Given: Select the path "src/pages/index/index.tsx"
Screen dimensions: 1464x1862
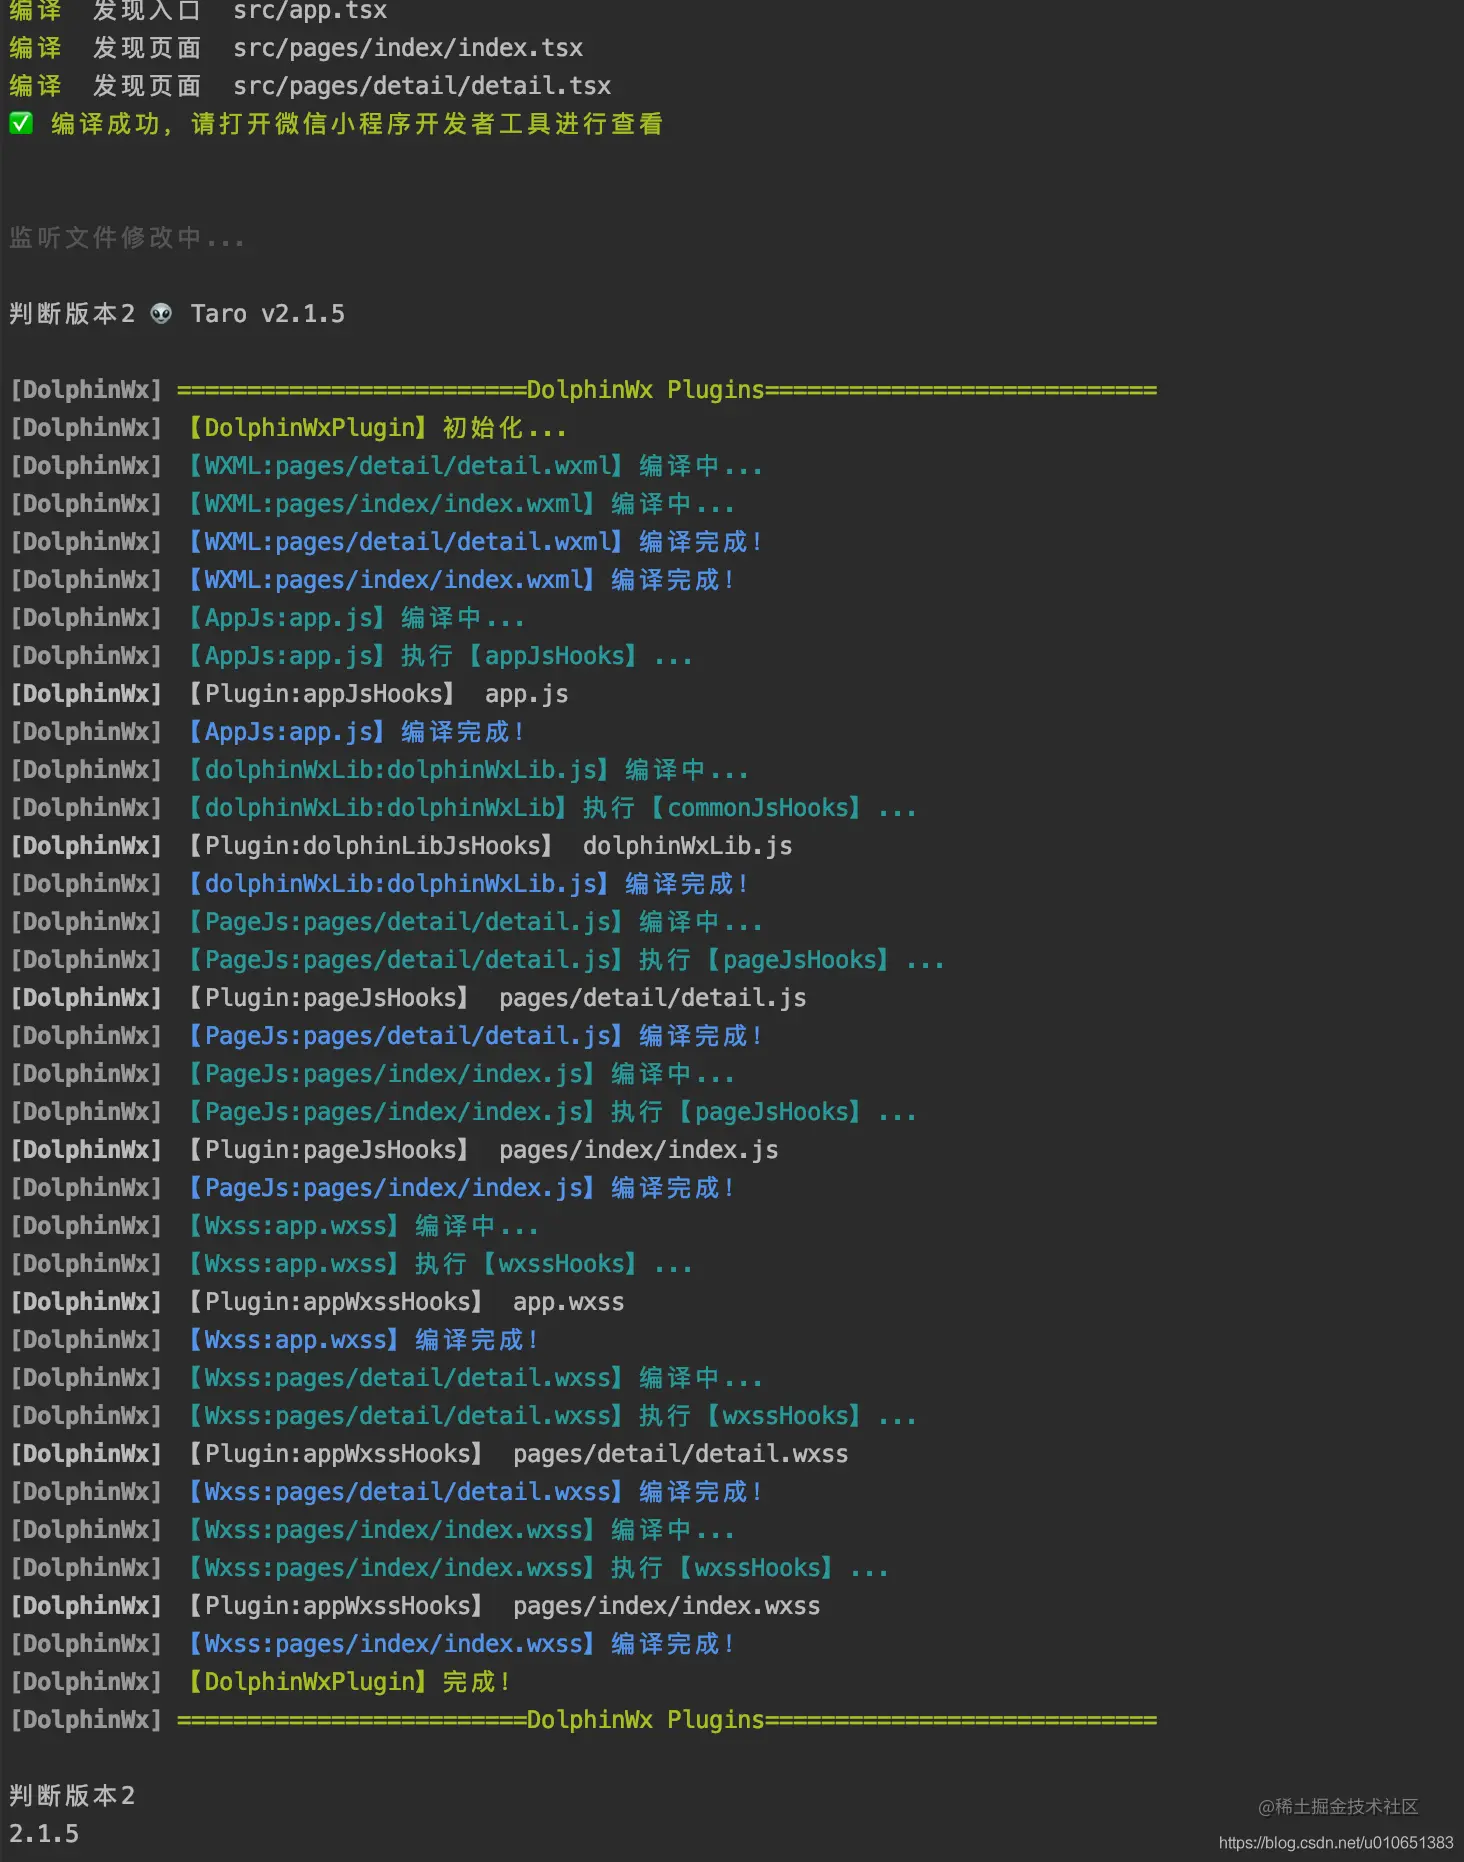Looking at the screenshot, I should pyautogui.click(x=408, y=48).
